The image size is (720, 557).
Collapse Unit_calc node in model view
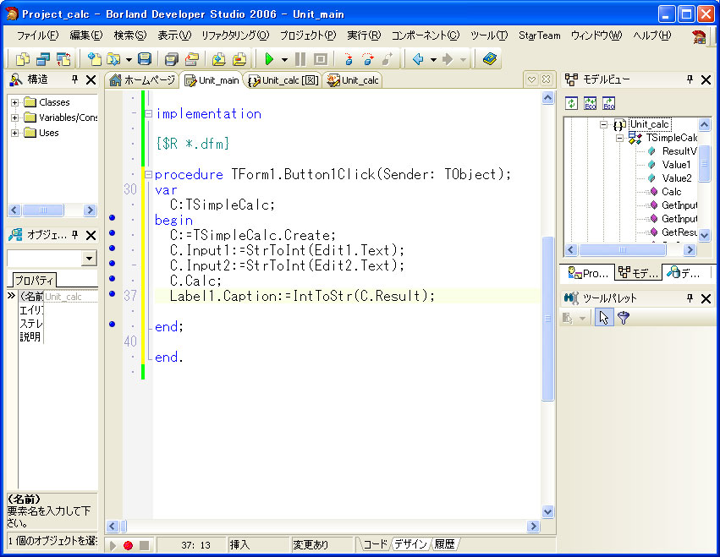pos(604,124)
